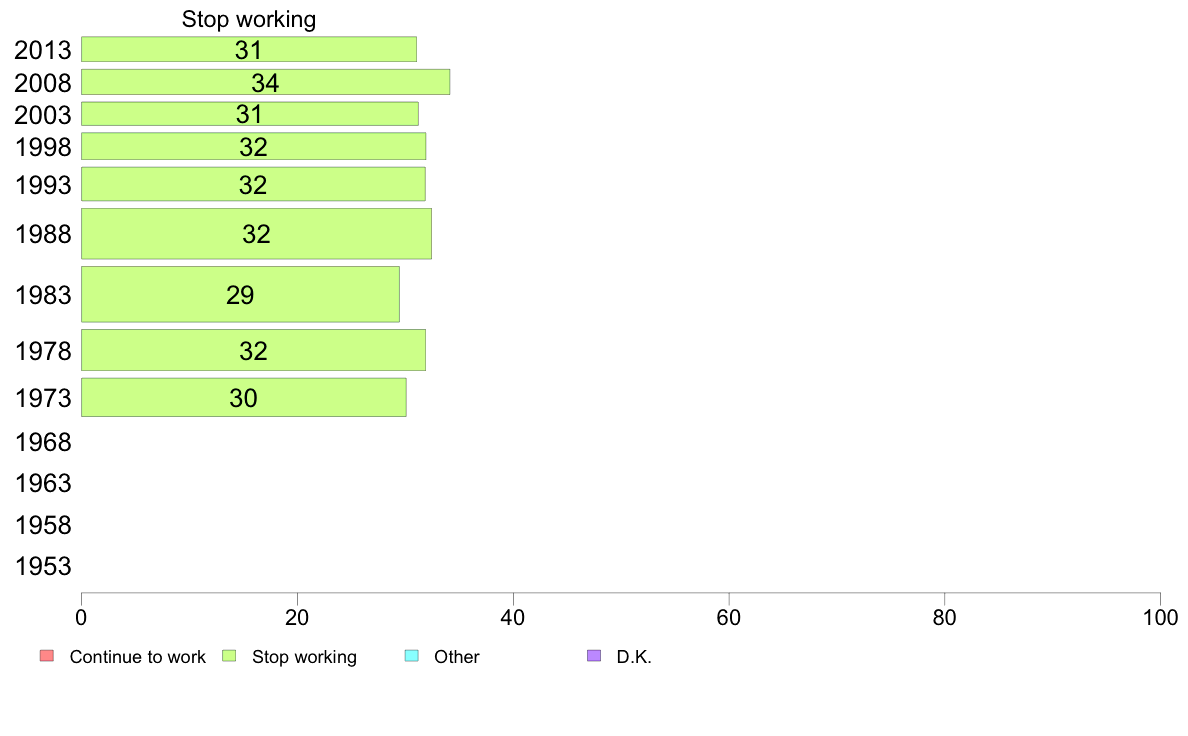Click the red Continue to work legend swatch
The image size is (1188, 736).
pyautogui.click(x=47, y=656)
